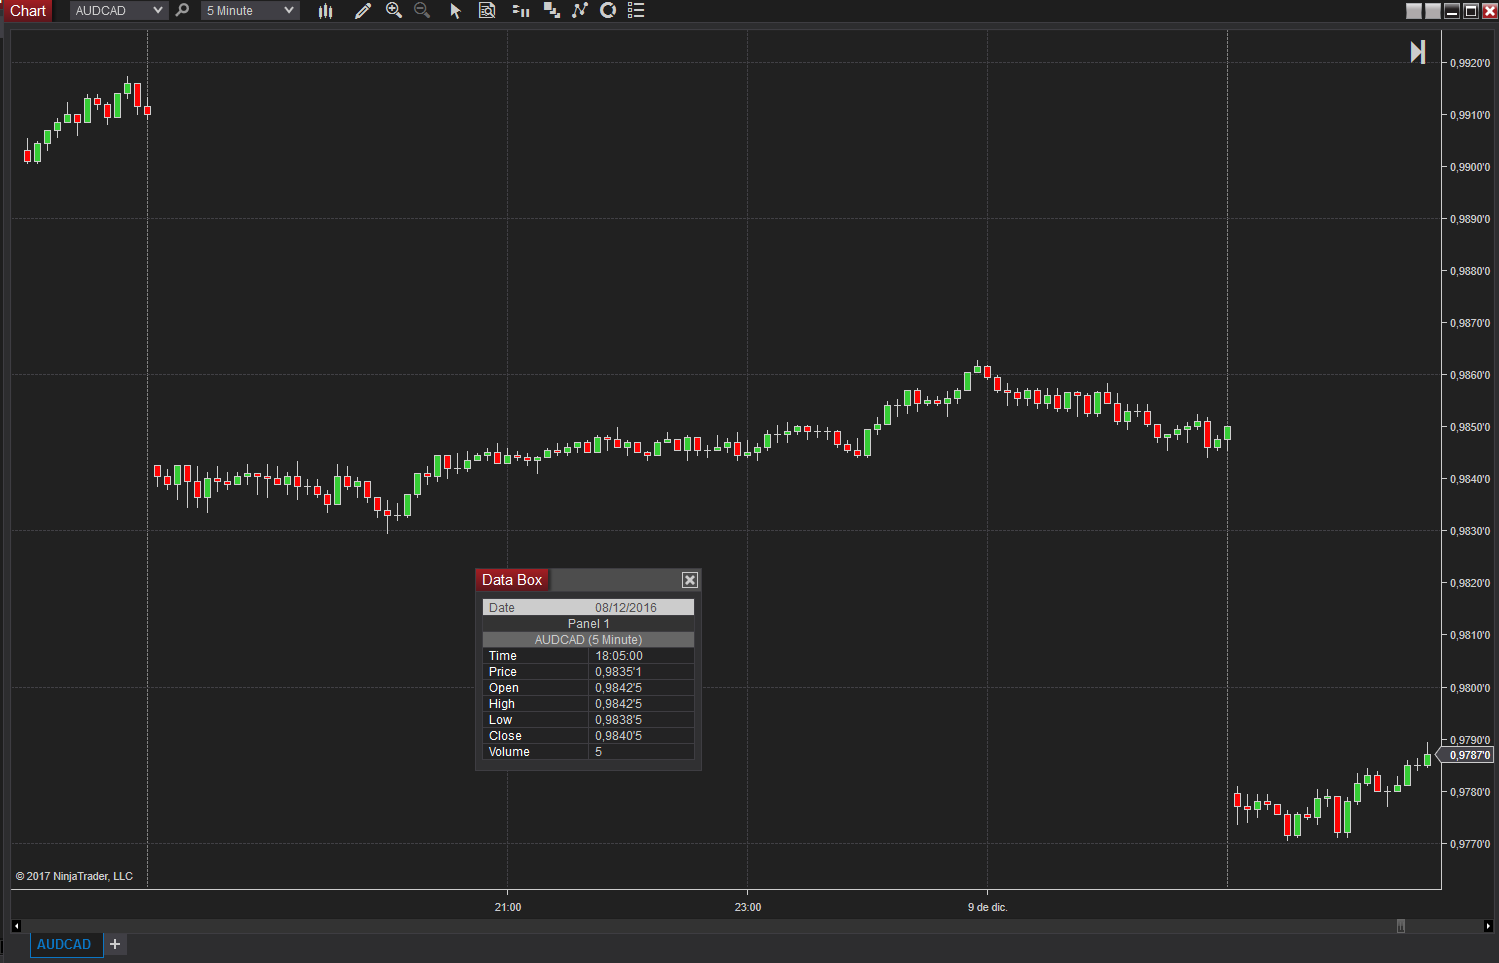Click the AUDCAD (5 Minute) row in Data Box
The width and height of the screenshot is (1499, 963).
point(588,640)
